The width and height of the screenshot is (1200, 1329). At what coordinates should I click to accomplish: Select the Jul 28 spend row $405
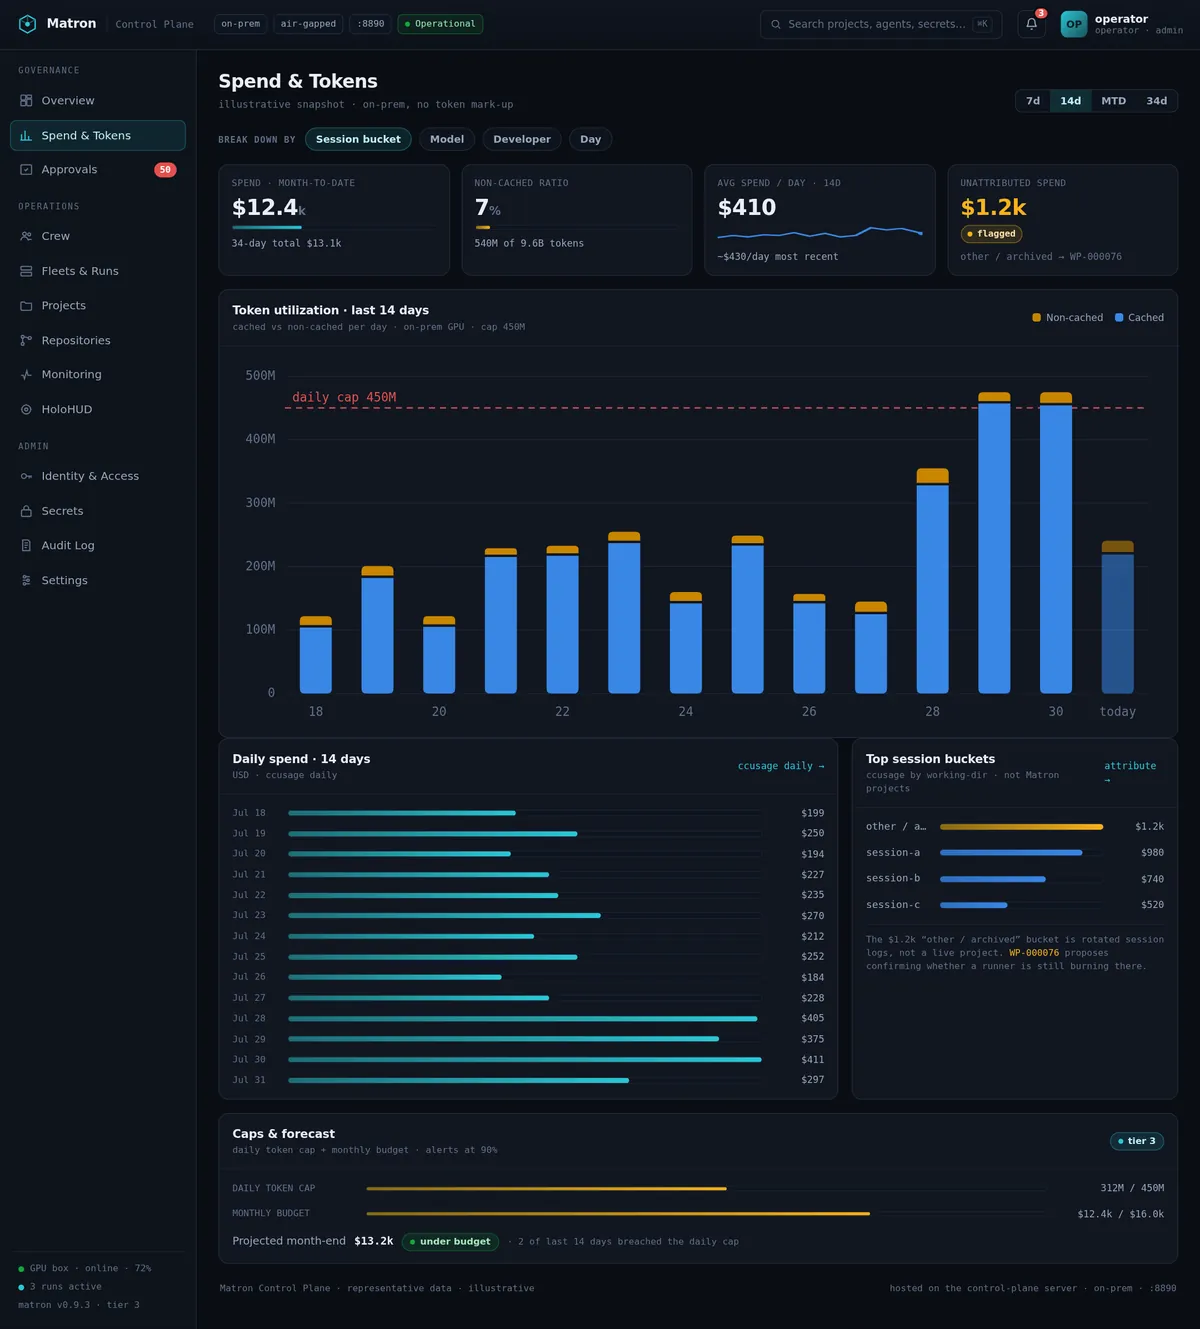pos(528,1019)
